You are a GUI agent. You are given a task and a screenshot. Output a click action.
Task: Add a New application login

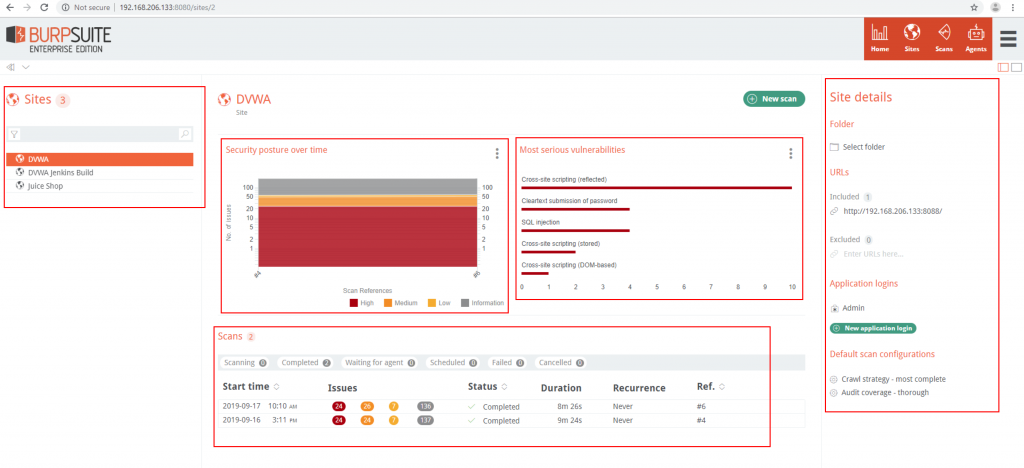click(874, 328)
